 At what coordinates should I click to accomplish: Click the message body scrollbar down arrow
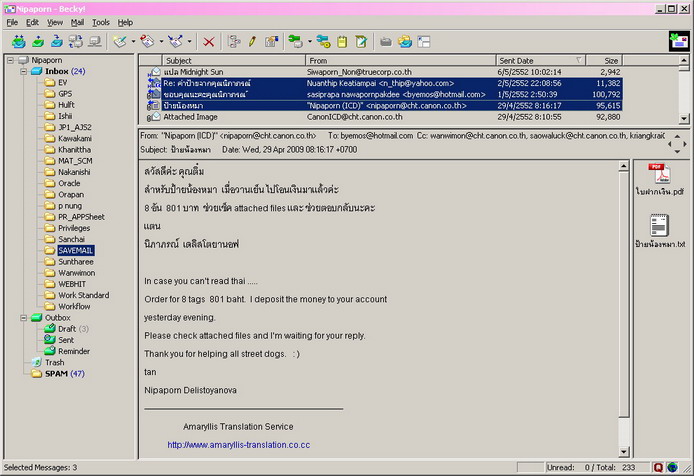624,452
